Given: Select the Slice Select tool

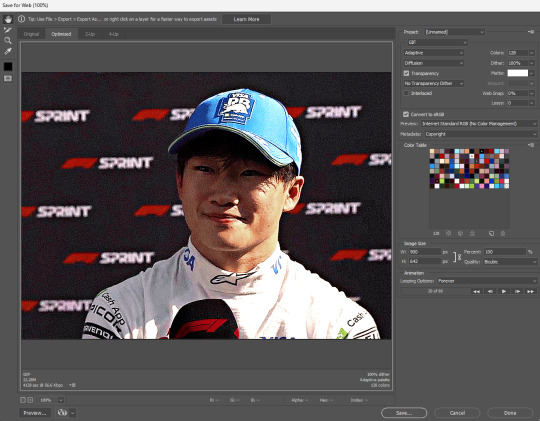Looking at the screenshot, I should tap(8, 30).
